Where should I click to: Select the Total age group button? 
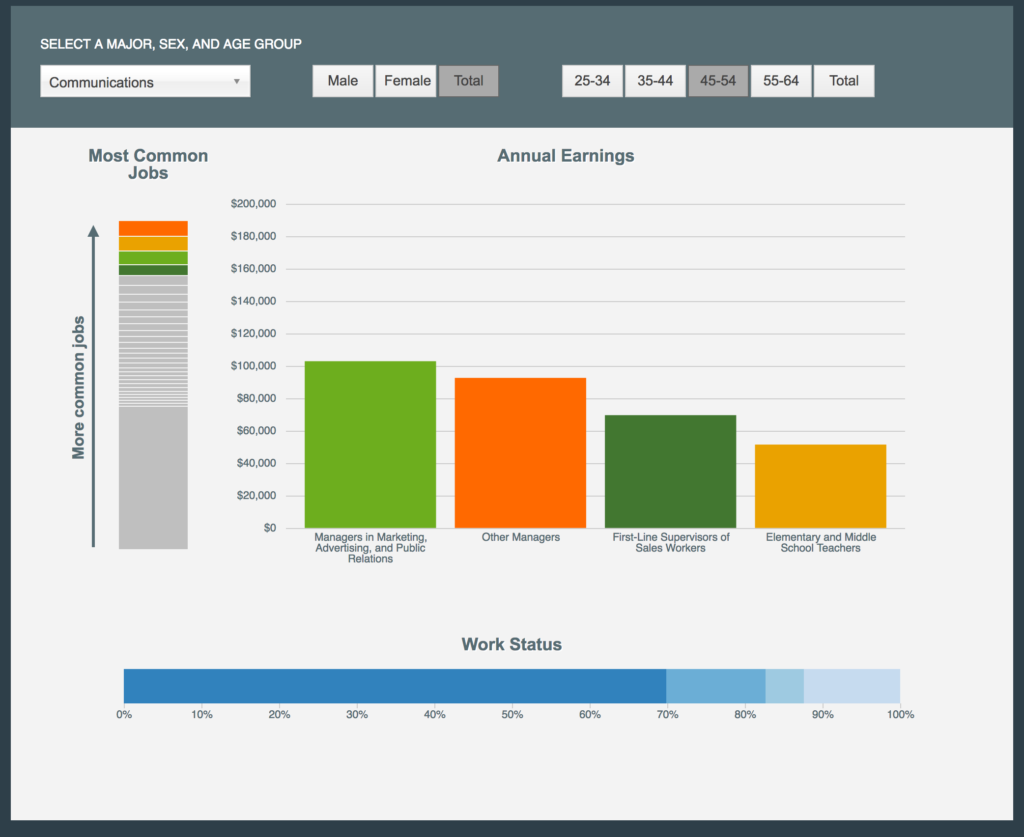click(844, 81)
